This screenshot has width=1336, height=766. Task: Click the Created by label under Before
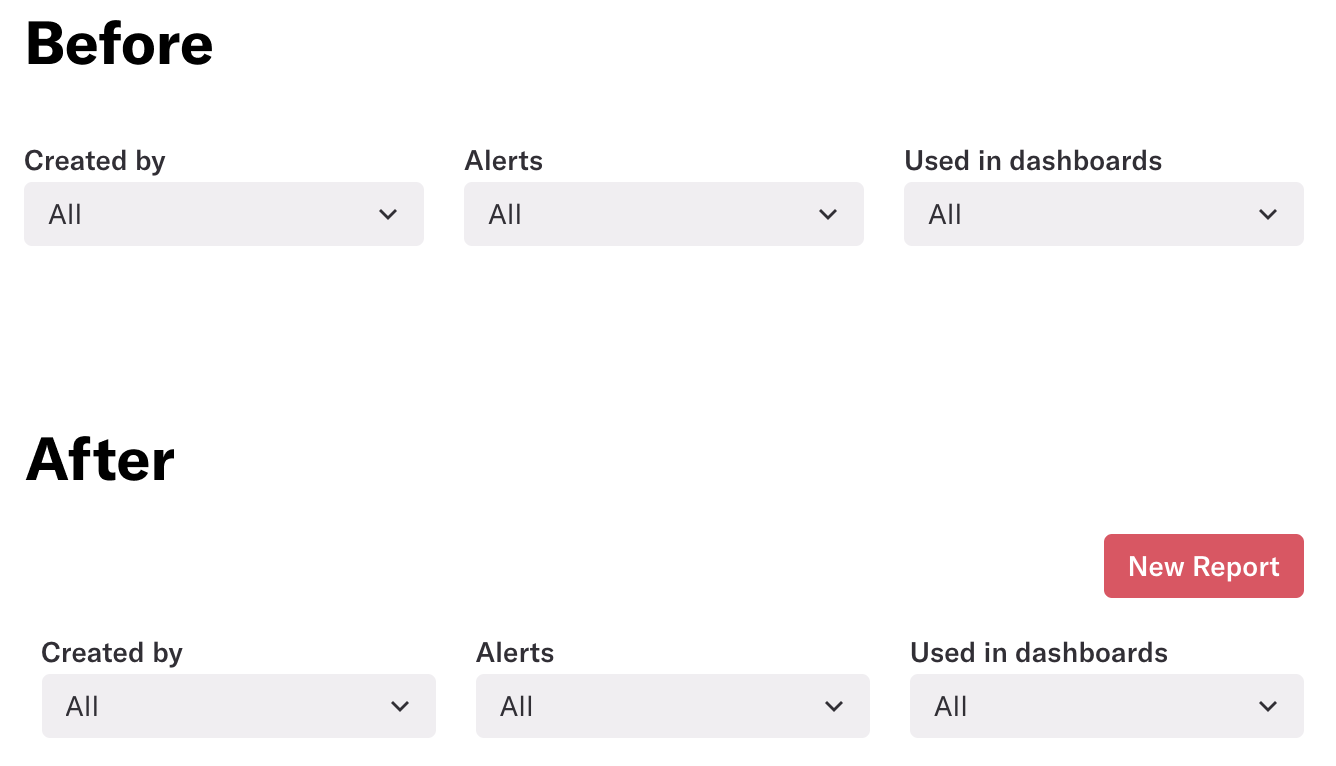[95, 161]
